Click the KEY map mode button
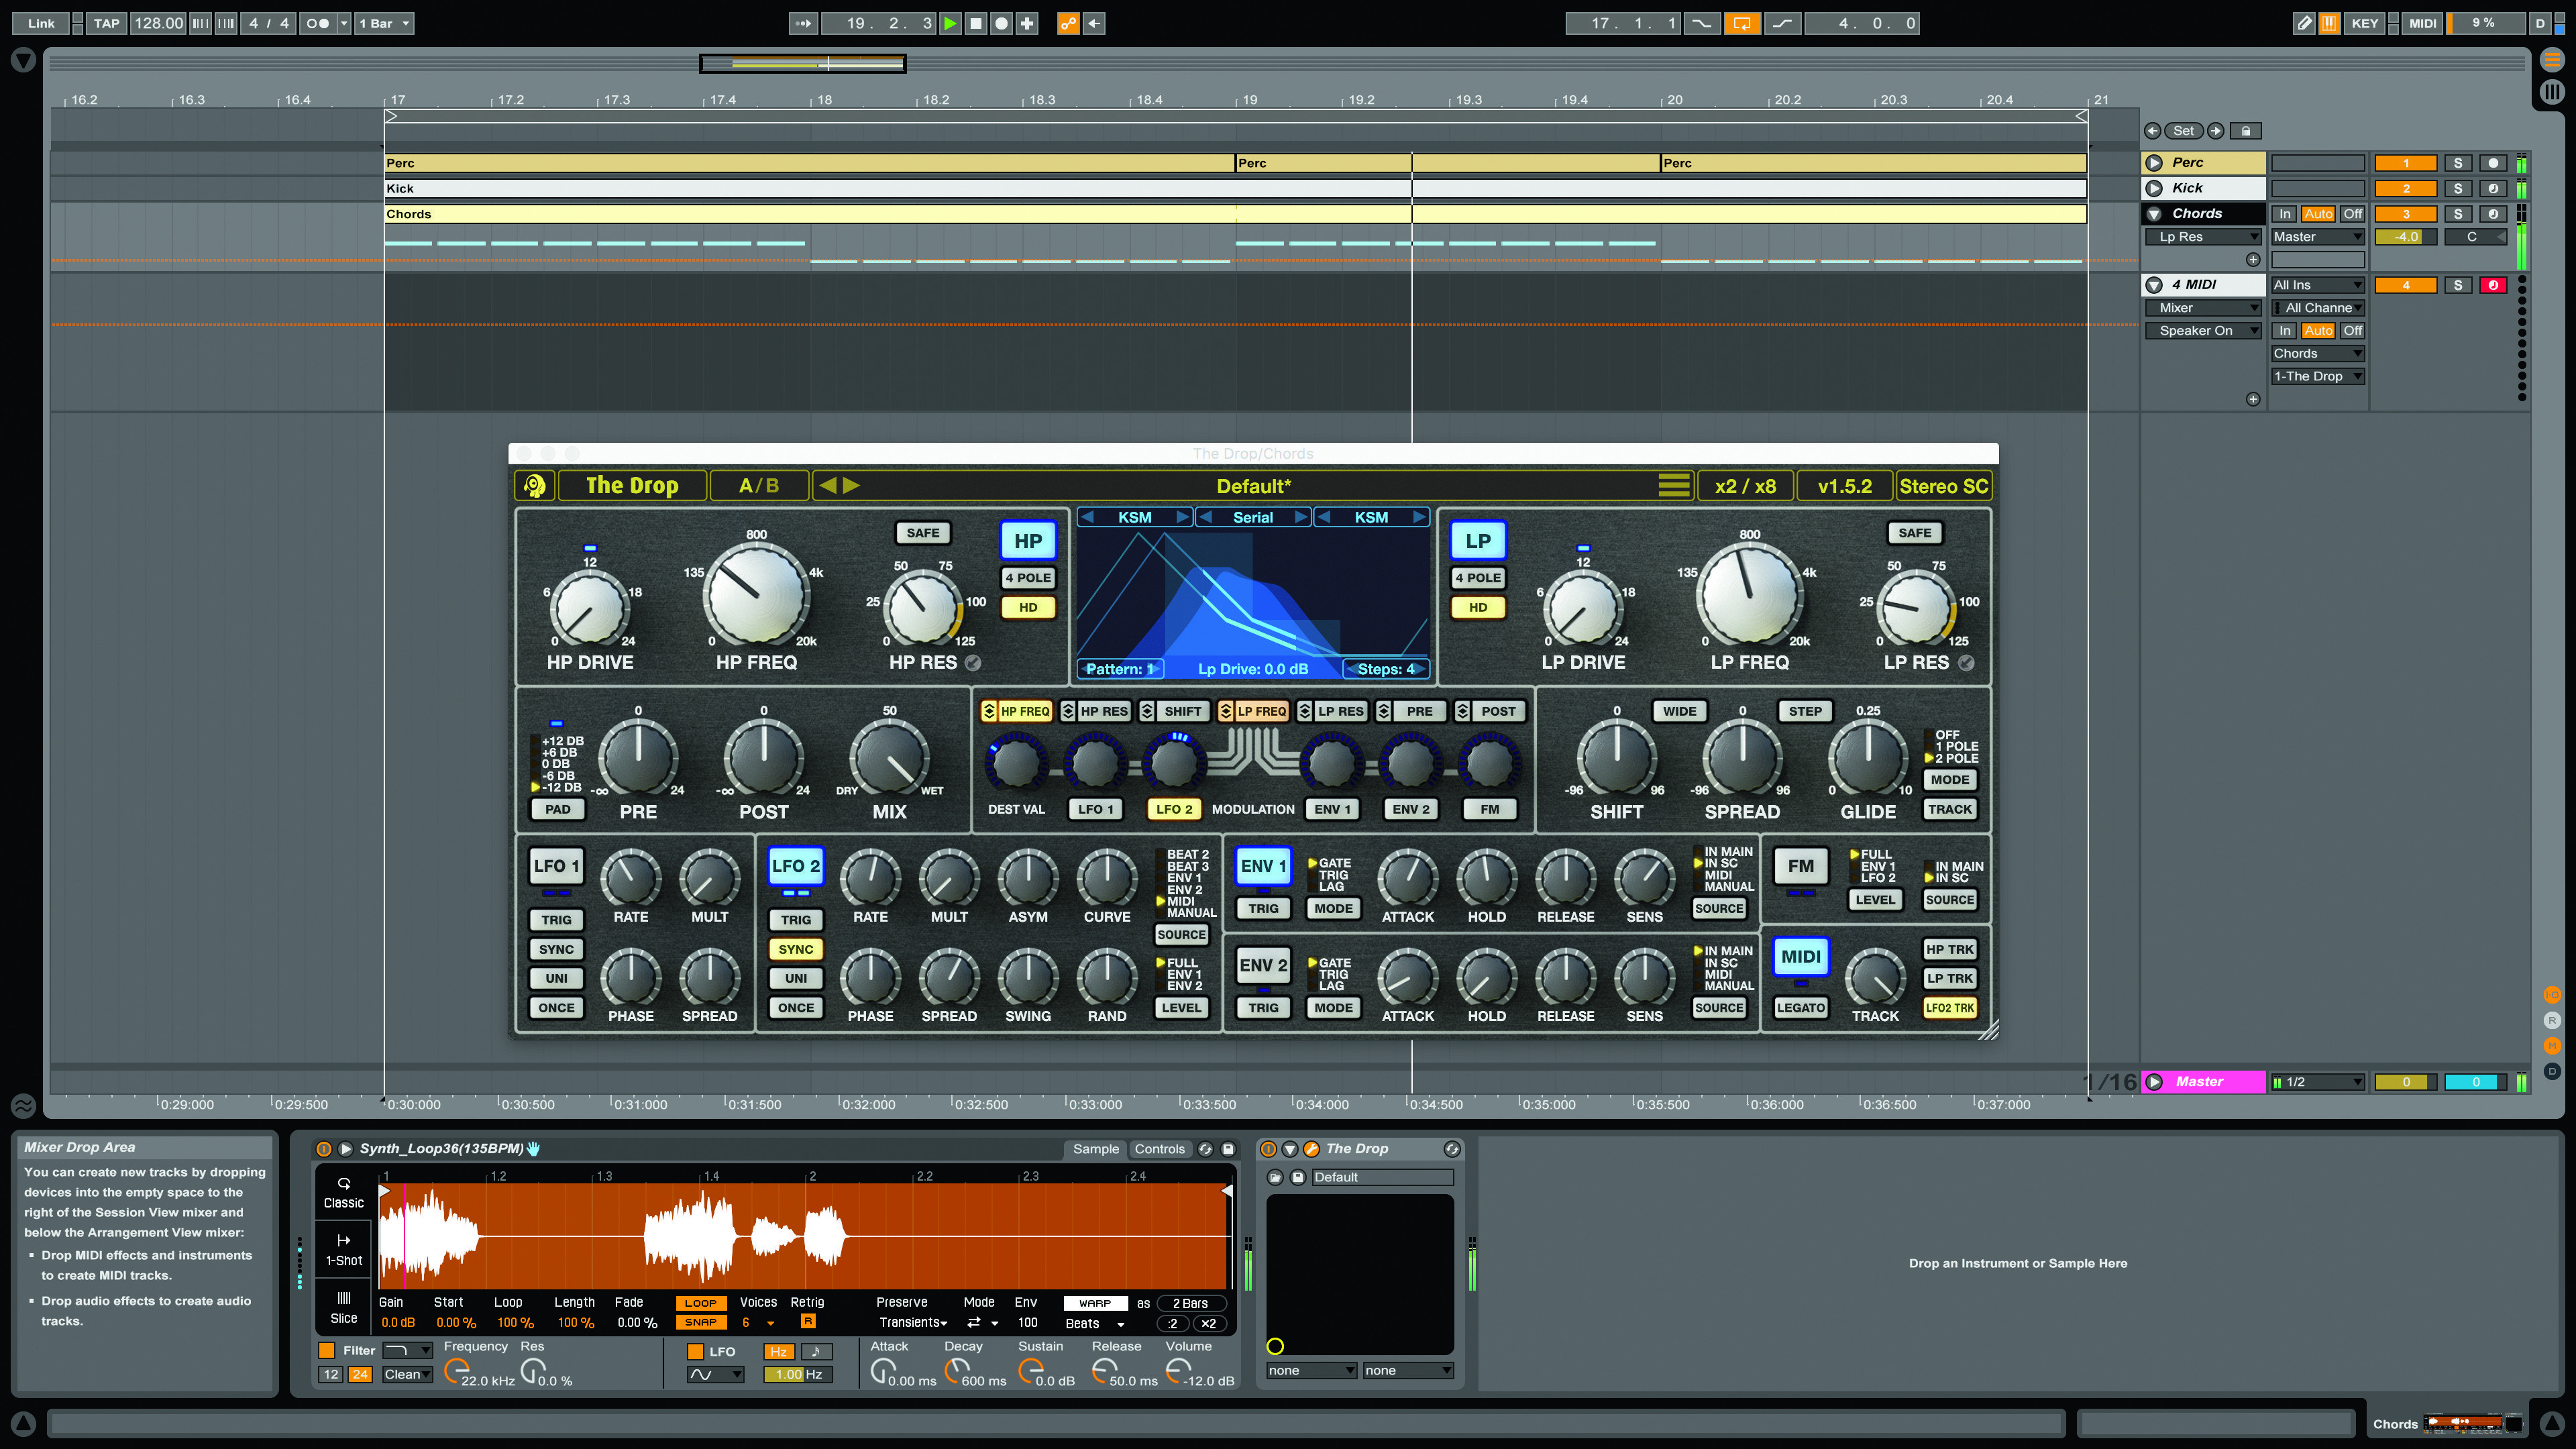Viewport: 2576px width, 1449px height. point(2364,23)
